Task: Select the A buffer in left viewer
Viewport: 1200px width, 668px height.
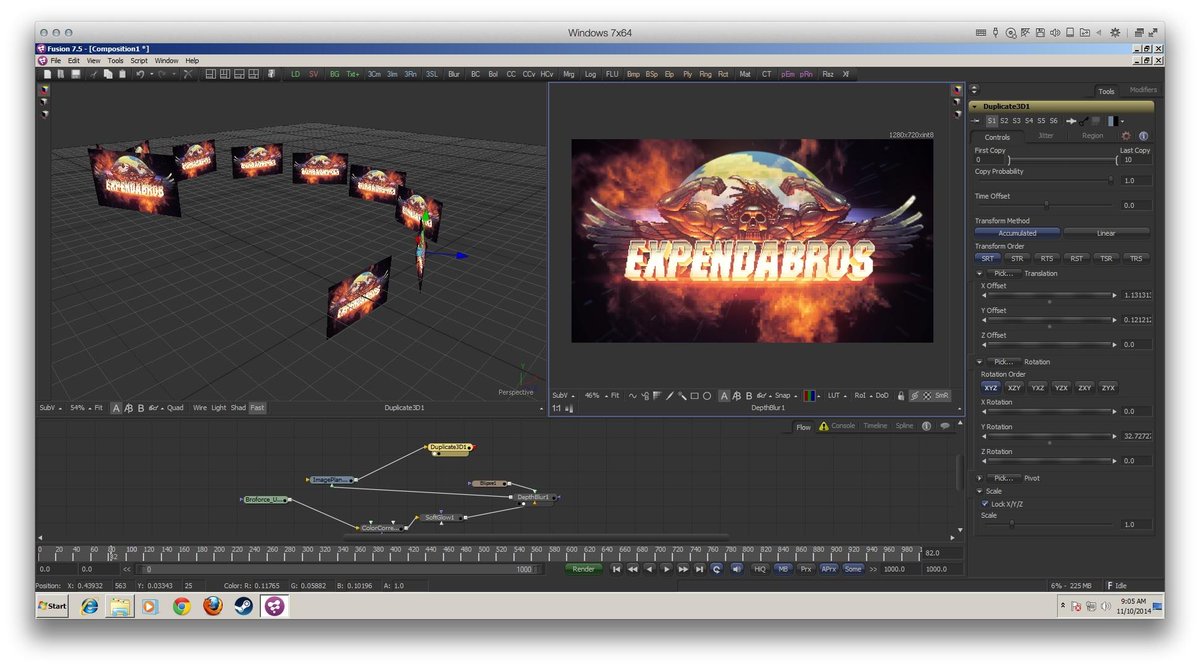Action: coord(116,408)
